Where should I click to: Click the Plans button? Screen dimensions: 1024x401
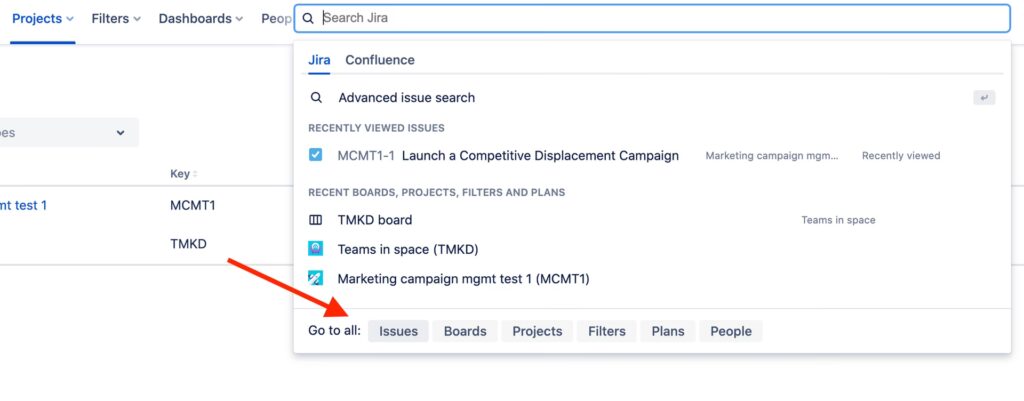[668, 331]
